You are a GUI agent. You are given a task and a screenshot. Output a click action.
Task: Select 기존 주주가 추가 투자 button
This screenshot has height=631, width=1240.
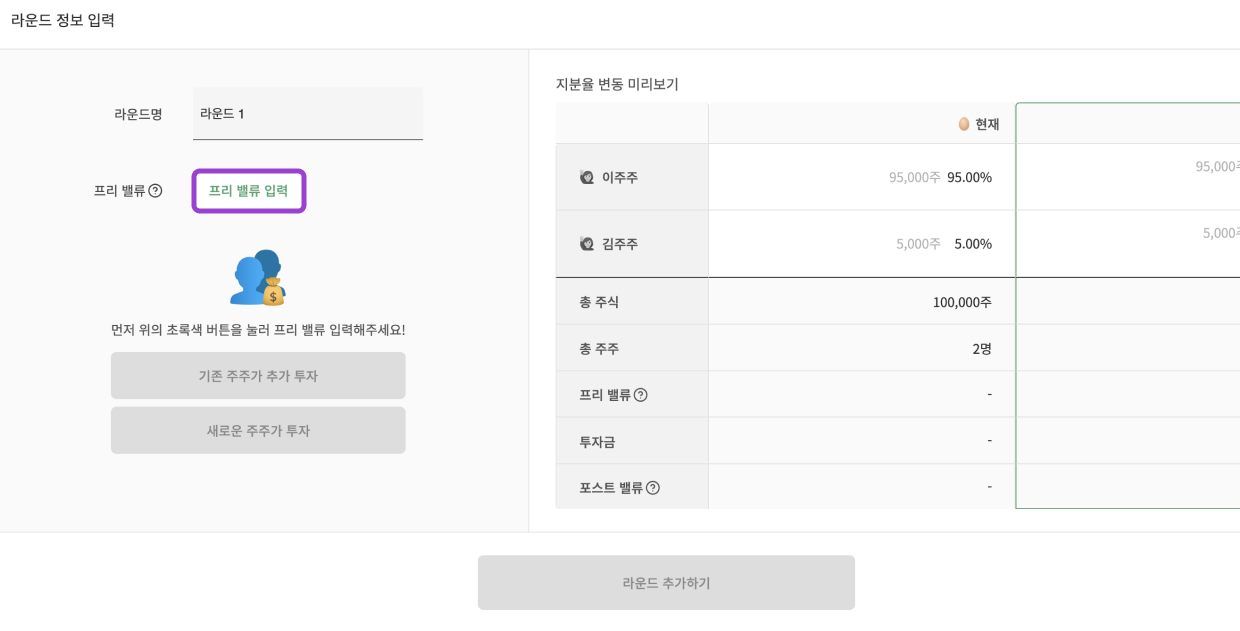(258, 376)
